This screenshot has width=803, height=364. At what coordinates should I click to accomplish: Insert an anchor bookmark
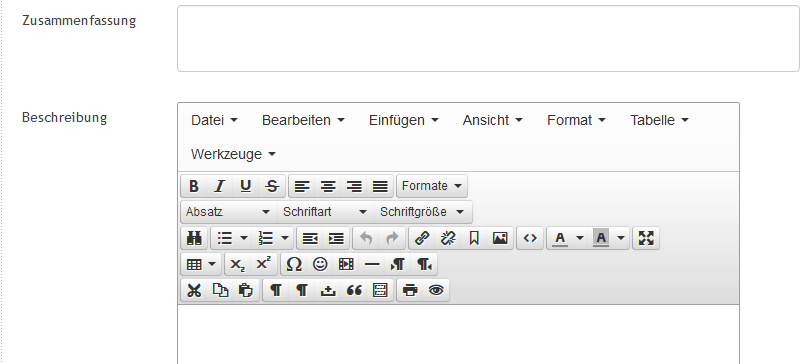coord(474,238)
